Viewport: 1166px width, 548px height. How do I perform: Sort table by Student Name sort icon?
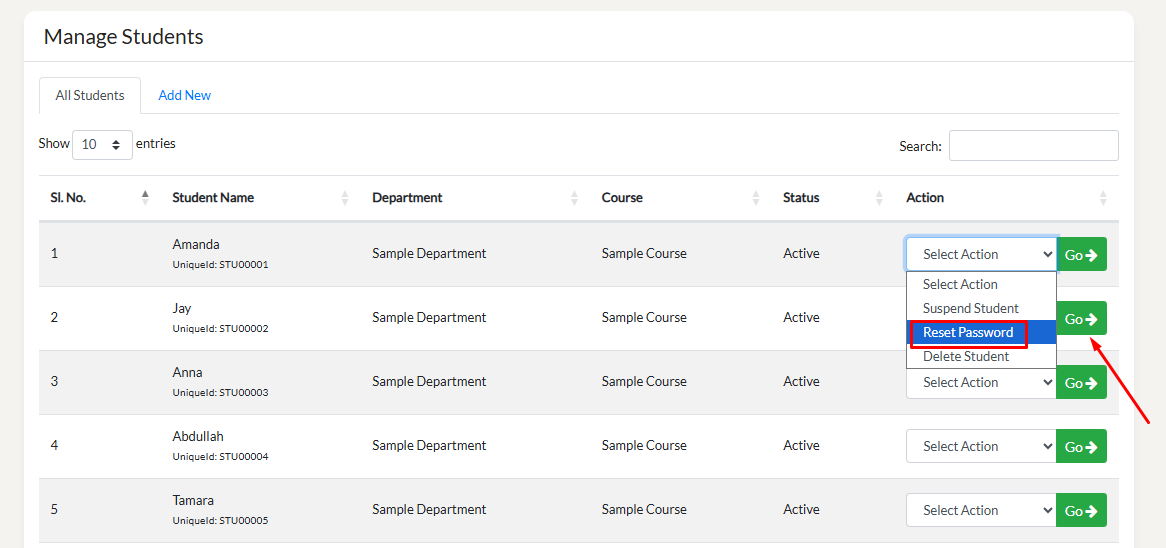click(x=345, y=198)
